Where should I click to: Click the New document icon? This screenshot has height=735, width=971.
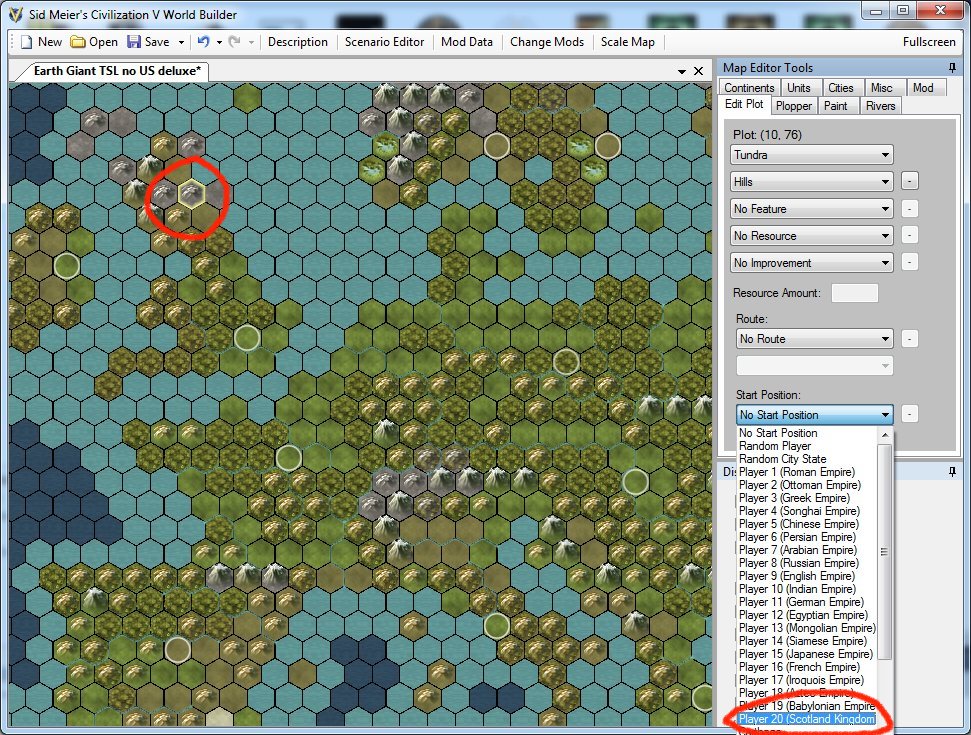(x=27, y=42)
